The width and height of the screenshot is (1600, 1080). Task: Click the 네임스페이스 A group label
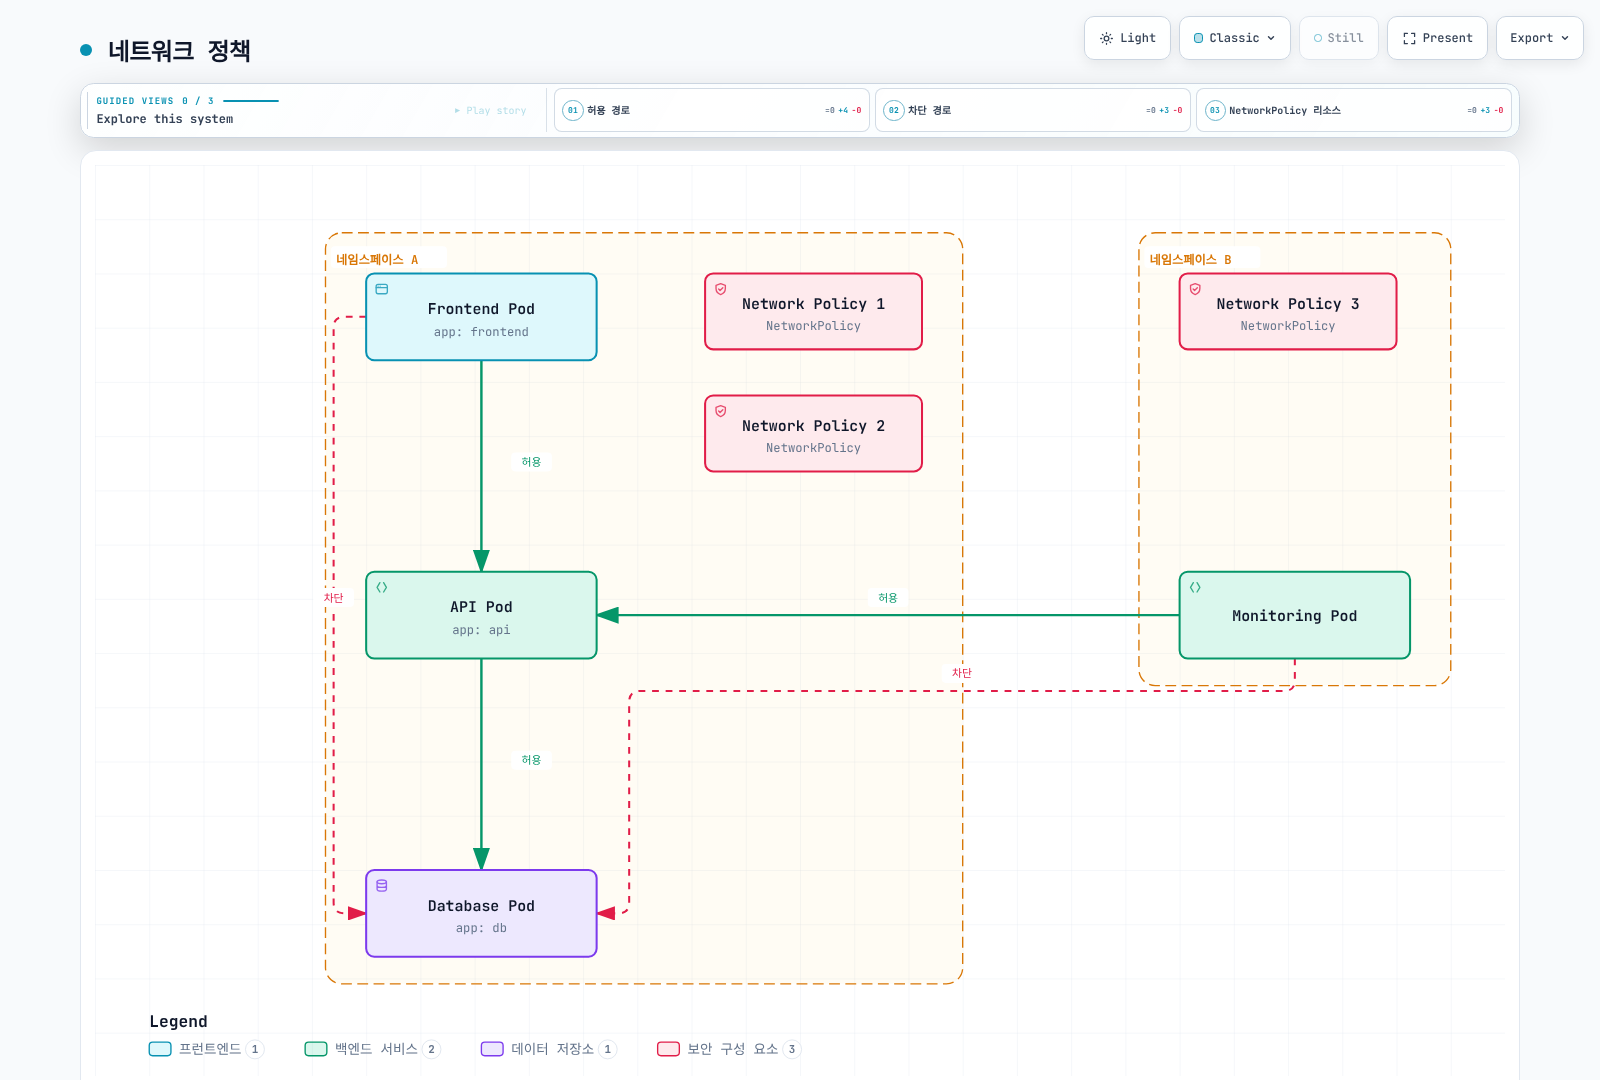(x=377, y=259)
